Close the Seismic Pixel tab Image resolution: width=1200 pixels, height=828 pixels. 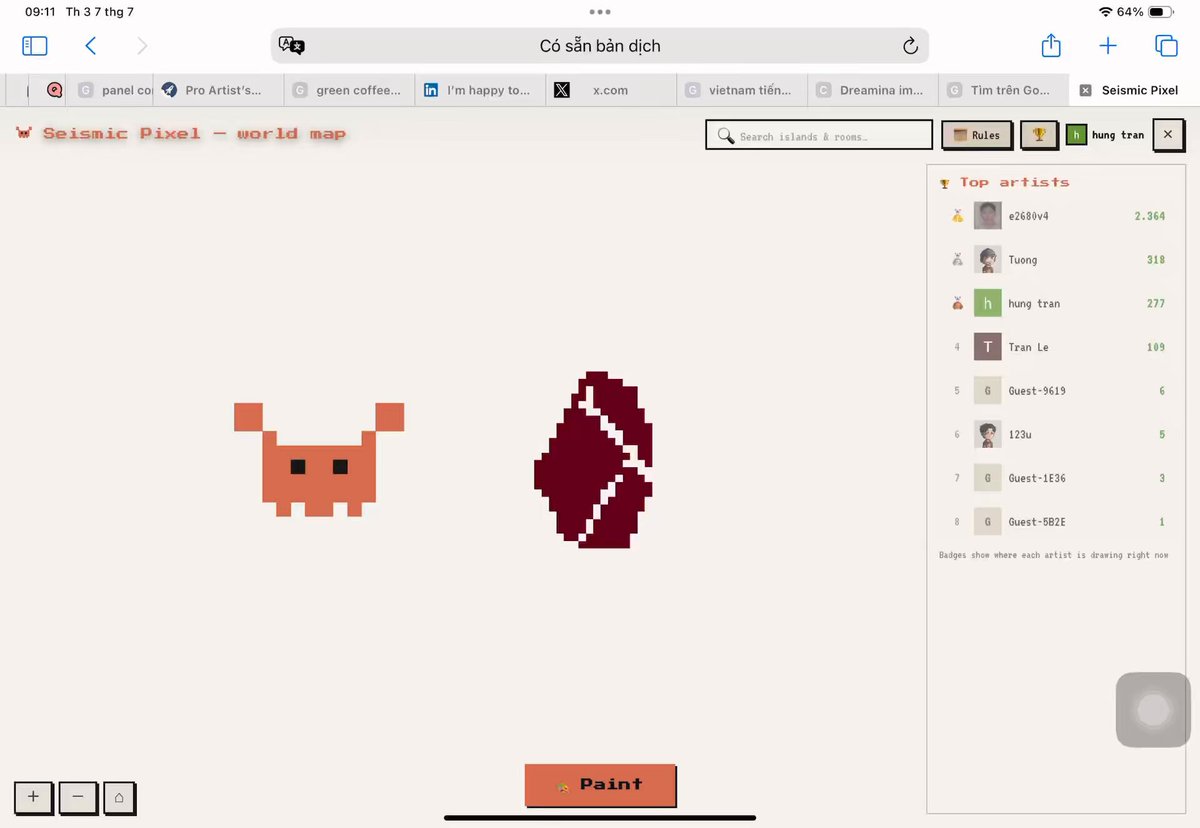pyautogui.click(x=1085, y=90)
